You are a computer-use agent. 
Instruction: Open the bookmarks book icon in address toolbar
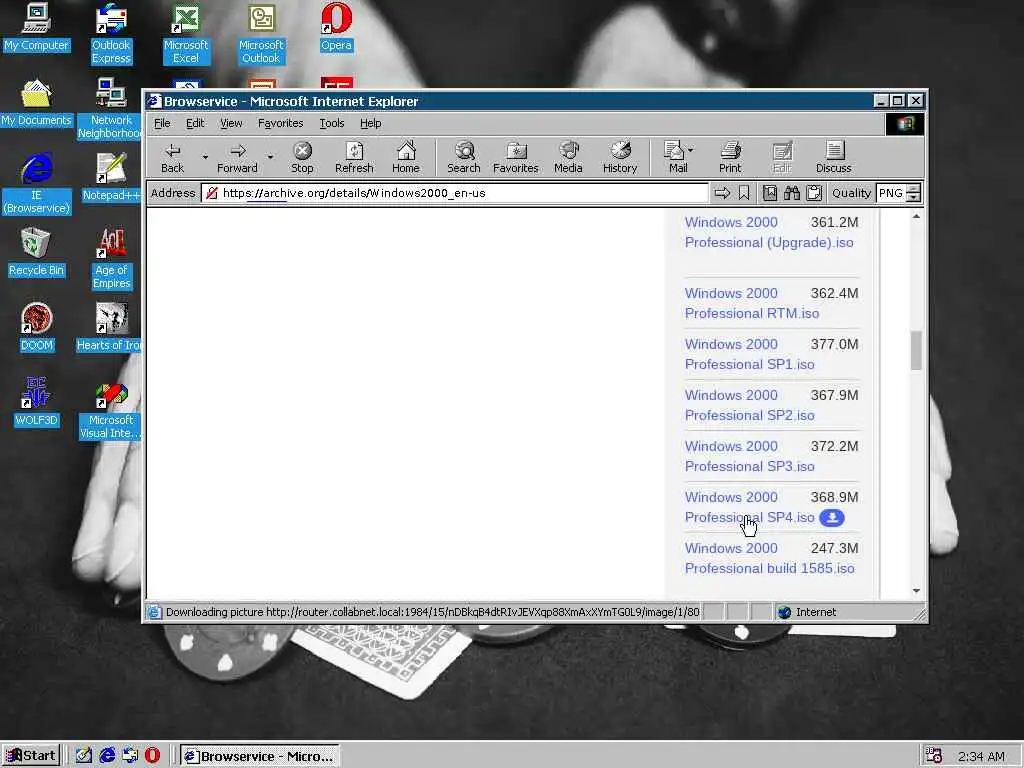point(770,193)
